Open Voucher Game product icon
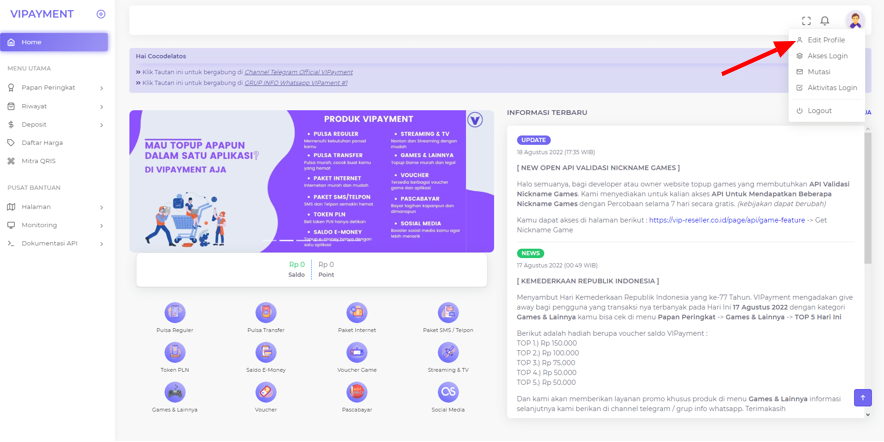The image size is (884, 442). (357, 352)
